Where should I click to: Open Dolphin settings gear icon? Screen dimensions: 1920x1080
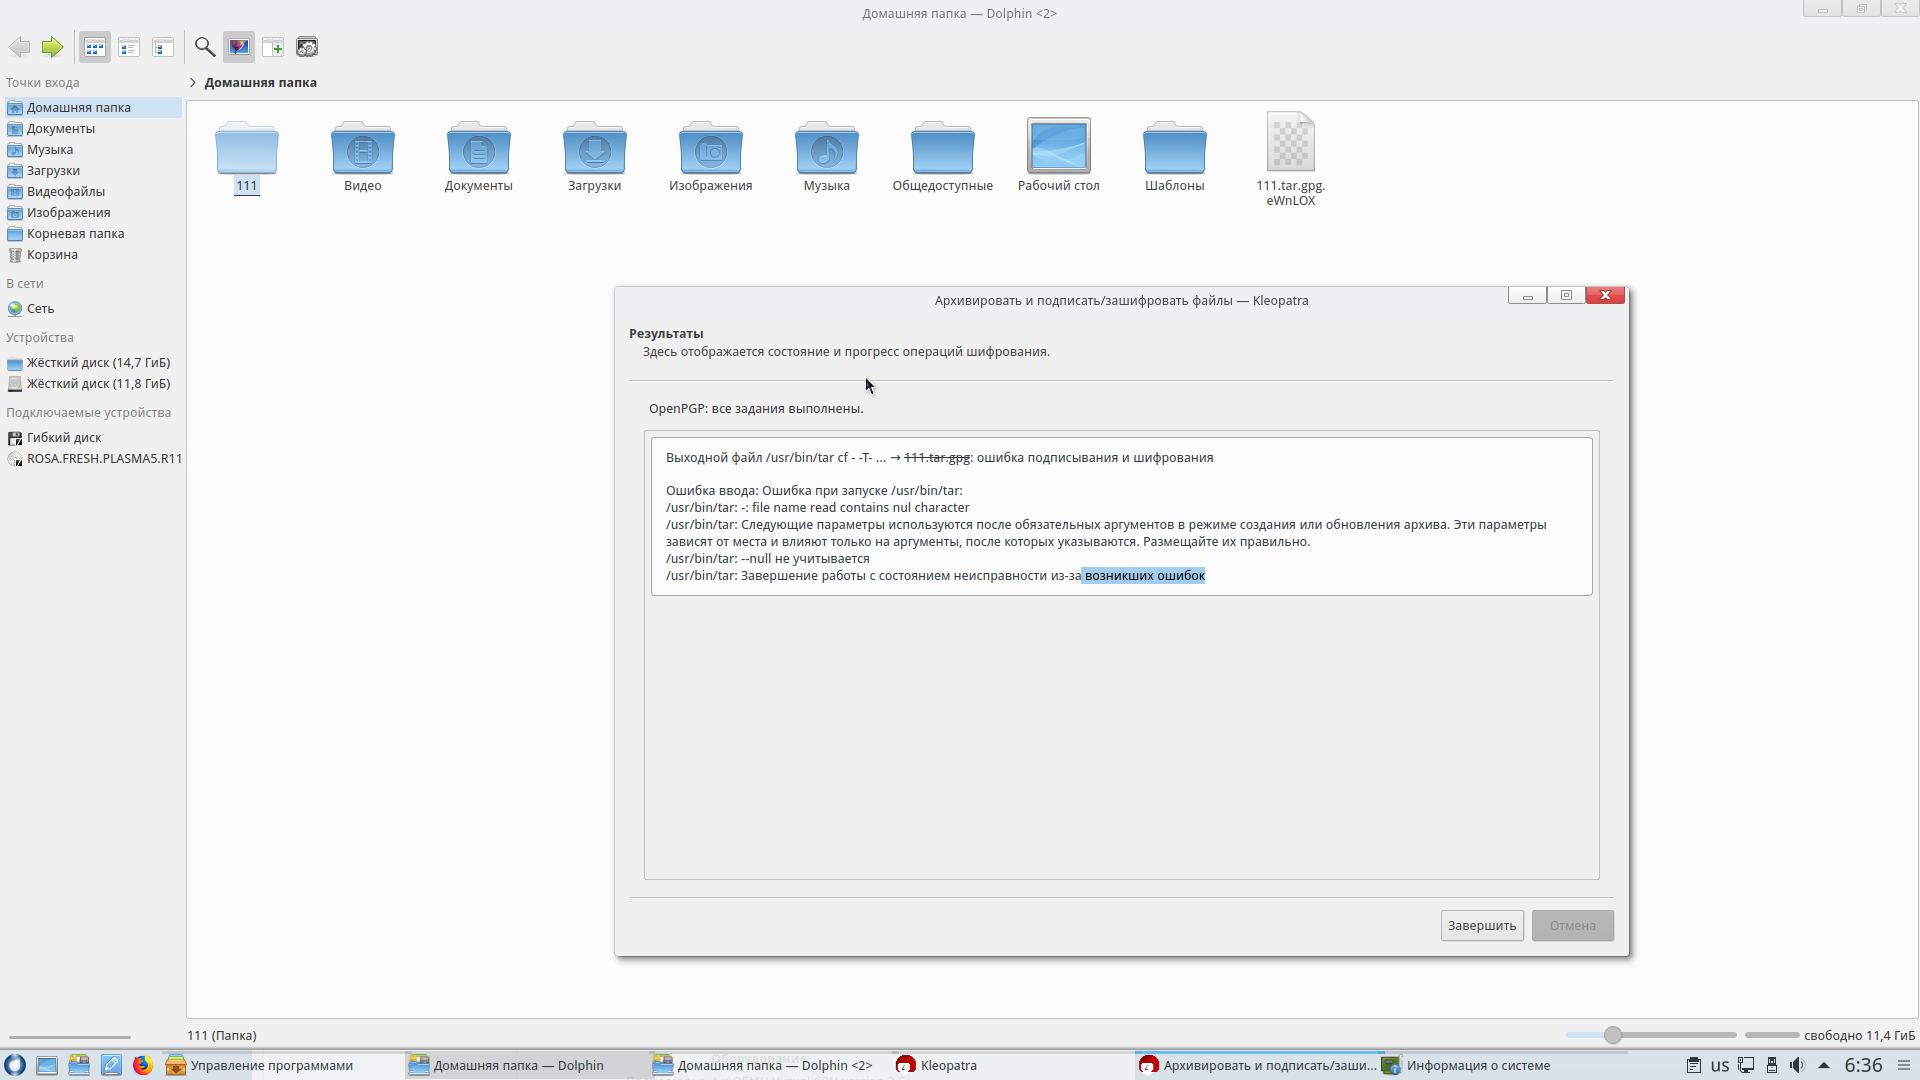tap(307, 47)
